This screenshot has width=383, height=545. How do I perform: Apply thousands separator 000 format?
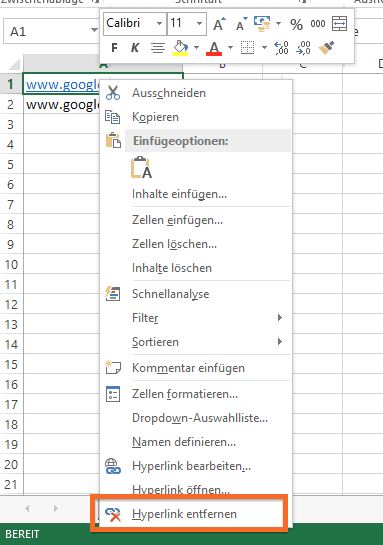click(318, 24)
